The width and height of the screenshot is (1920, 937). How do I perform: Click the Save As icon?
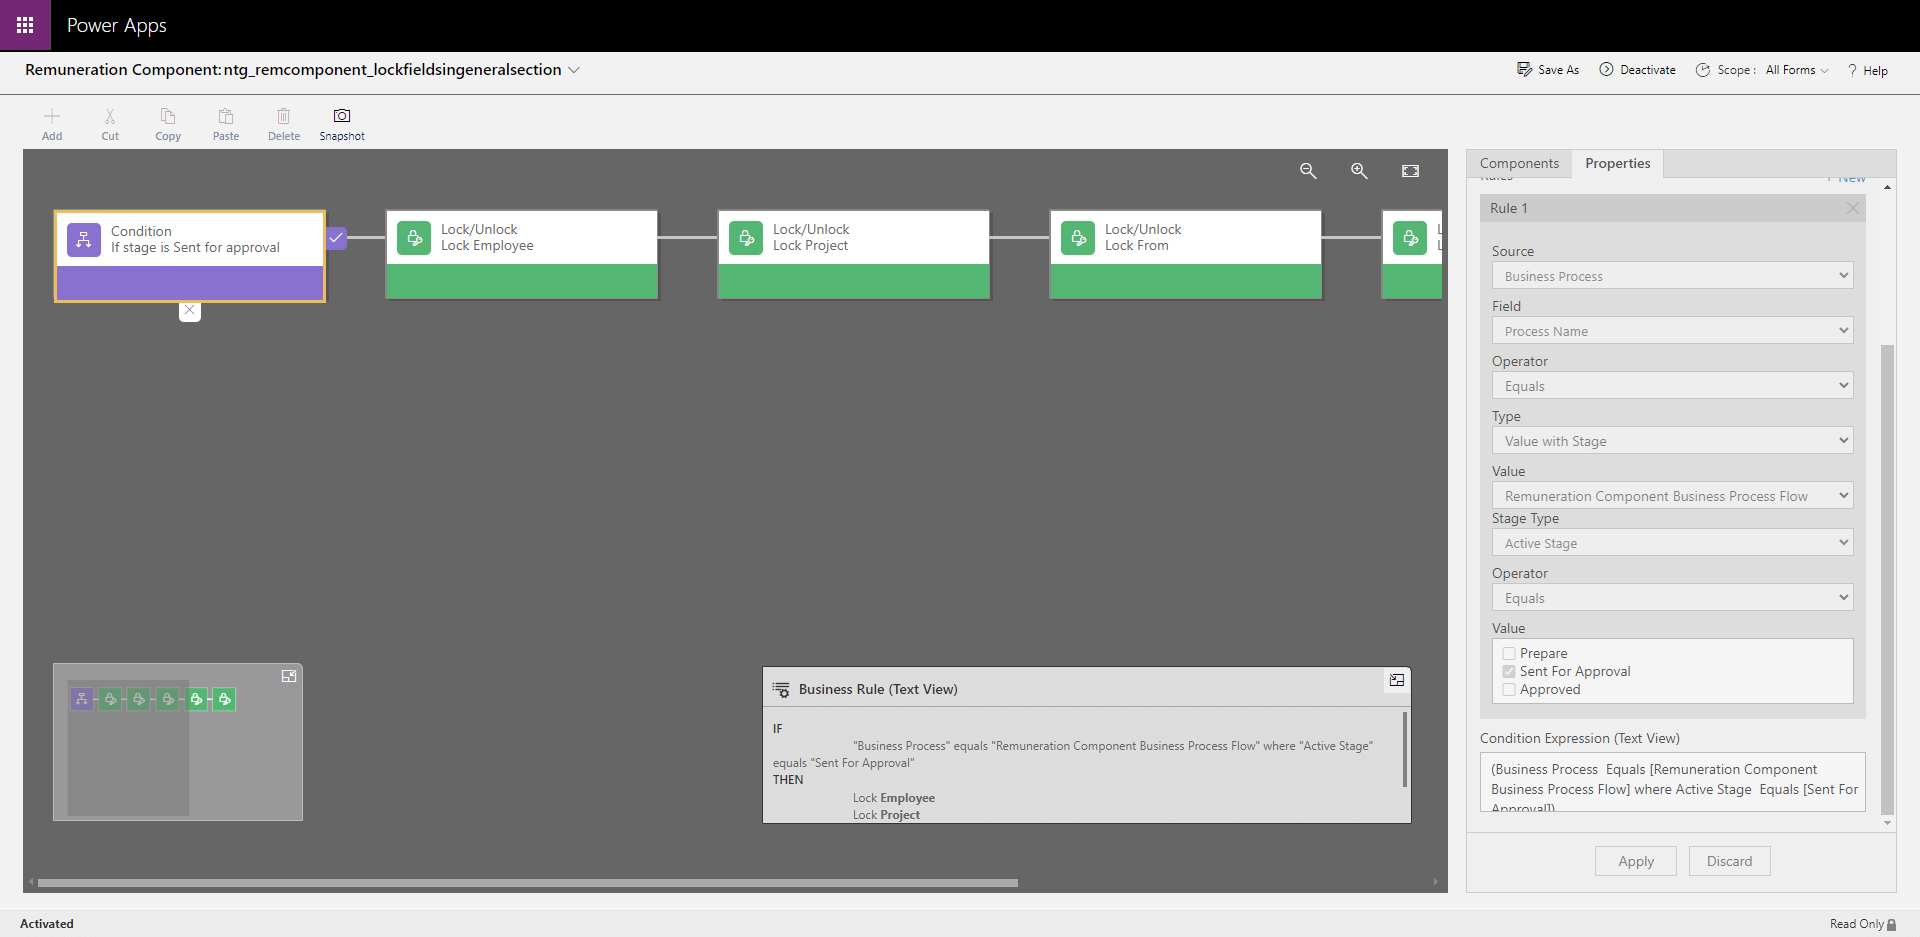point(1525,69)
